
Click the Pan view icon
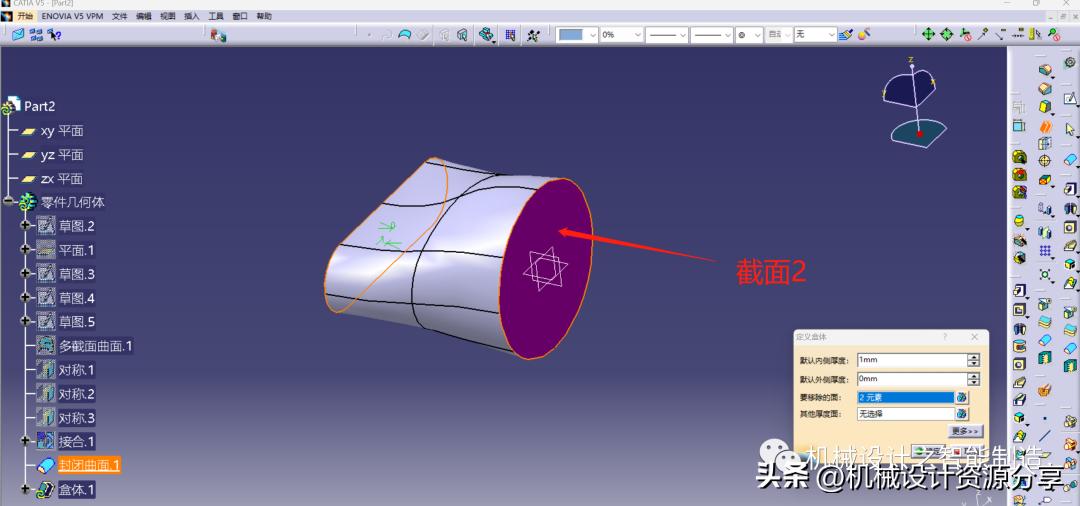click(x=946, y=34)
